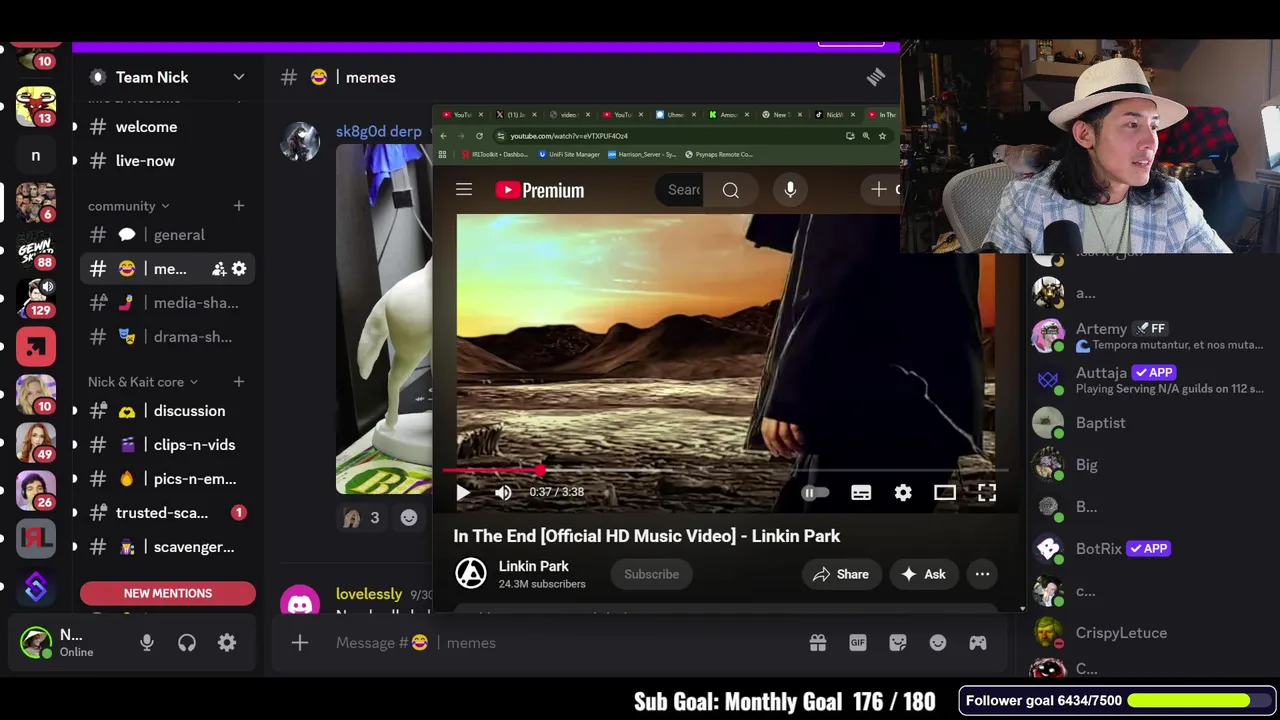Image resolution: width=1280 pixels, height=720 pixels.
Task: Type in the memes message box
Action: point(560,643)
